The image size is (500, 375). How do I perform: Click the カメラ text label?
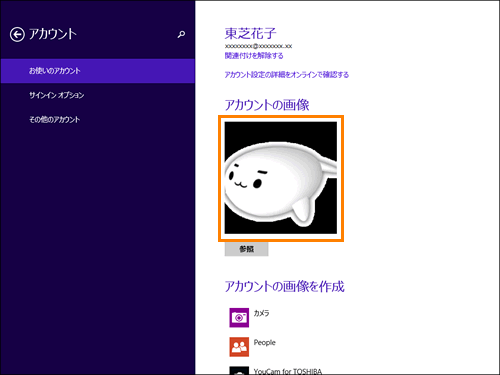point(261,313)
